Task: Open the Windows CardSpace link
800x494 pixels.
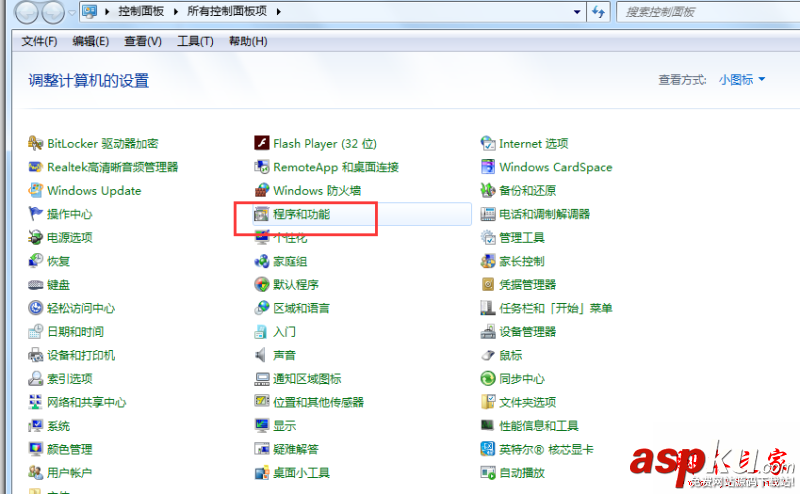Action: [556, 167]
